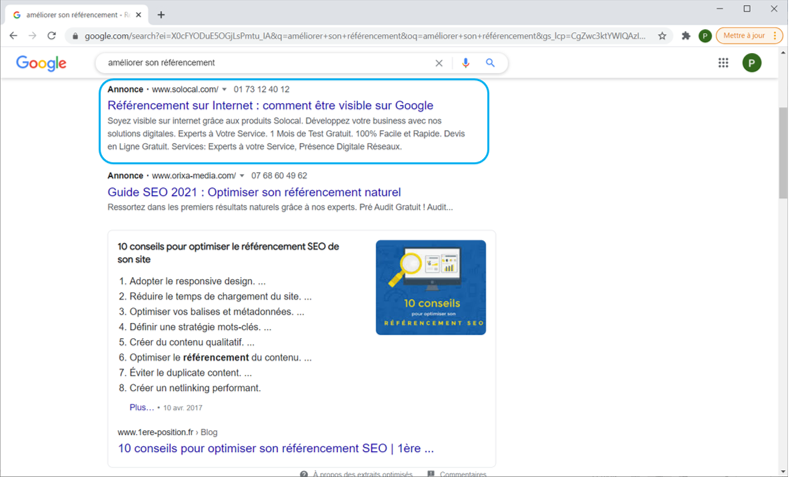Click the www.solocal.com ad URL
Image resolution: width=790 pixels, height=477 pixels.
pyautogui.click(x=185, y=90)
